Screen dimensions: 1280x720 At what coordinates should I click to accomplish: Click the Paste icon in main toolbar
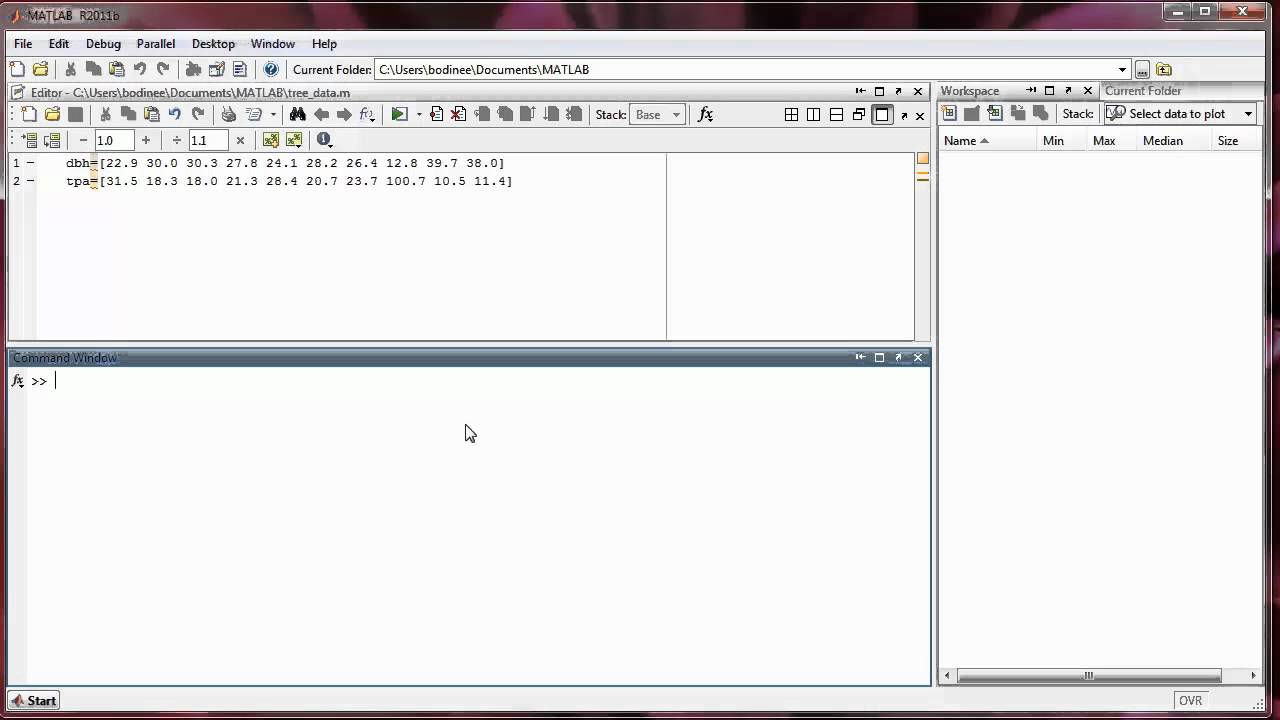click(x=117, y=69)
